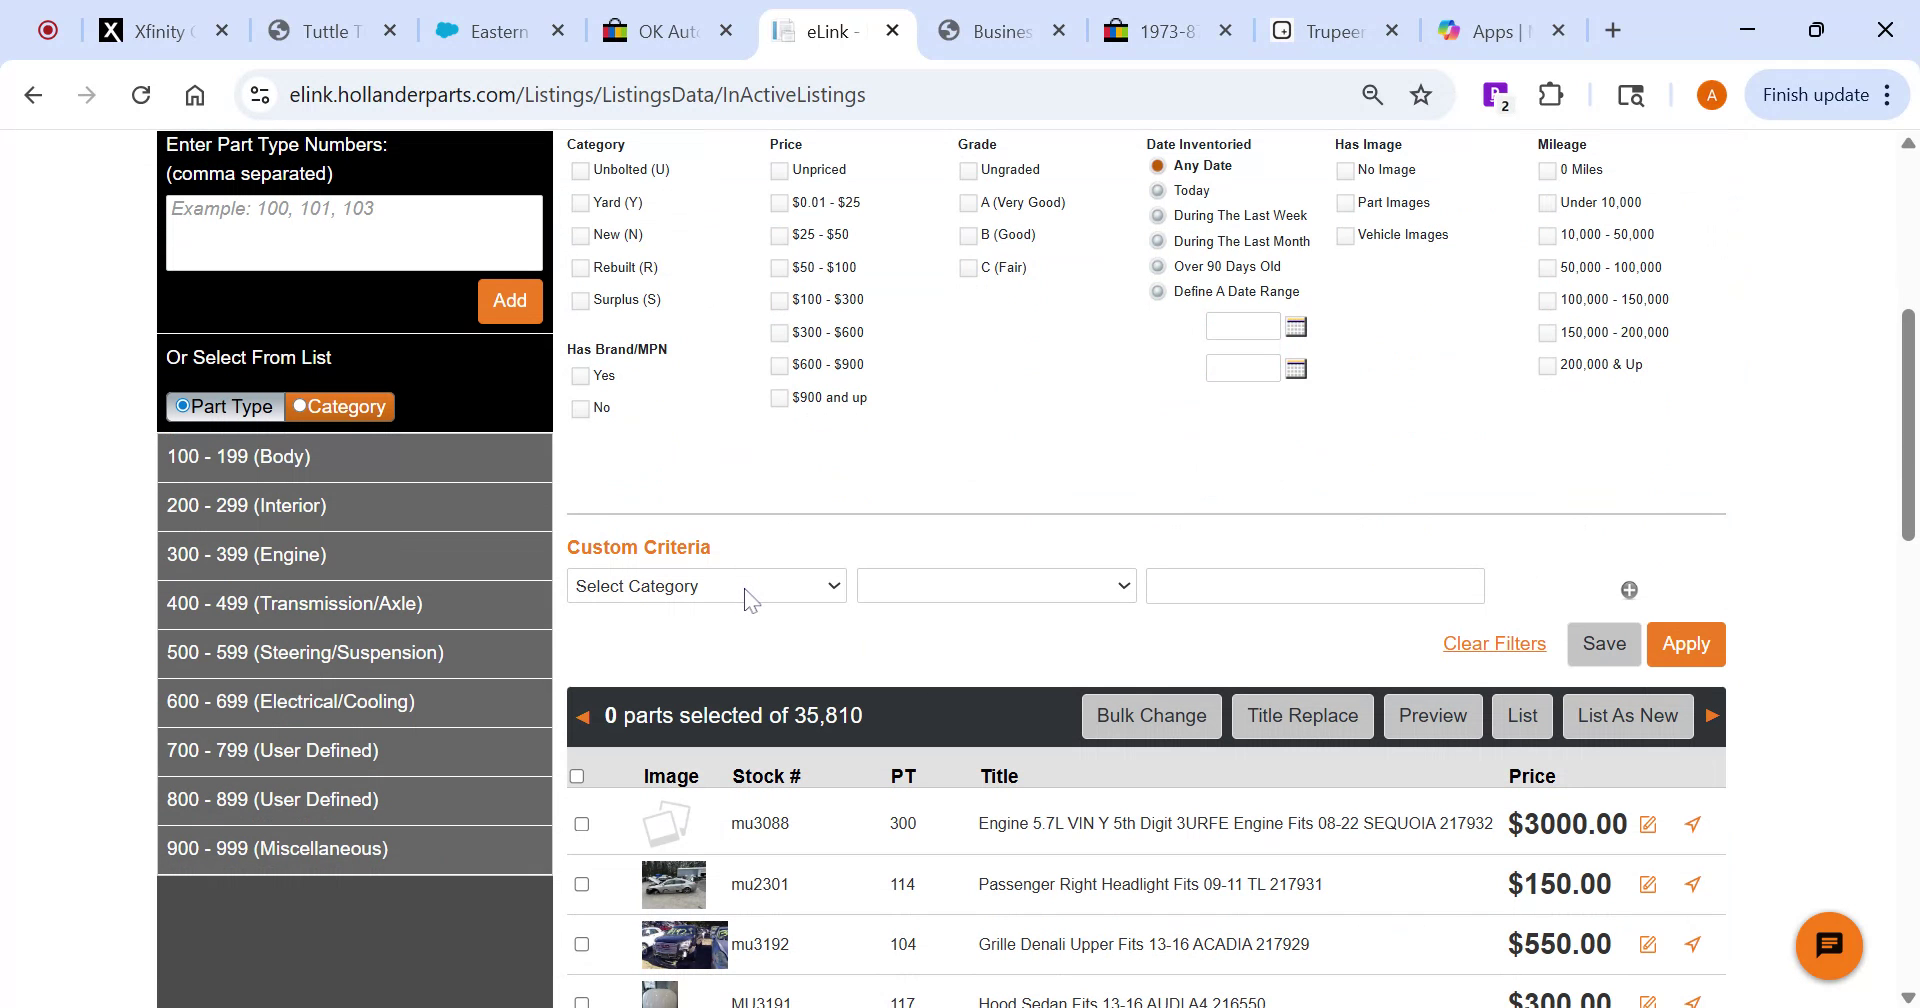Screen dimensions: 1920x1008
Task: Click the left arrow on the parts selection bar
Action: [x=583, y=715]
